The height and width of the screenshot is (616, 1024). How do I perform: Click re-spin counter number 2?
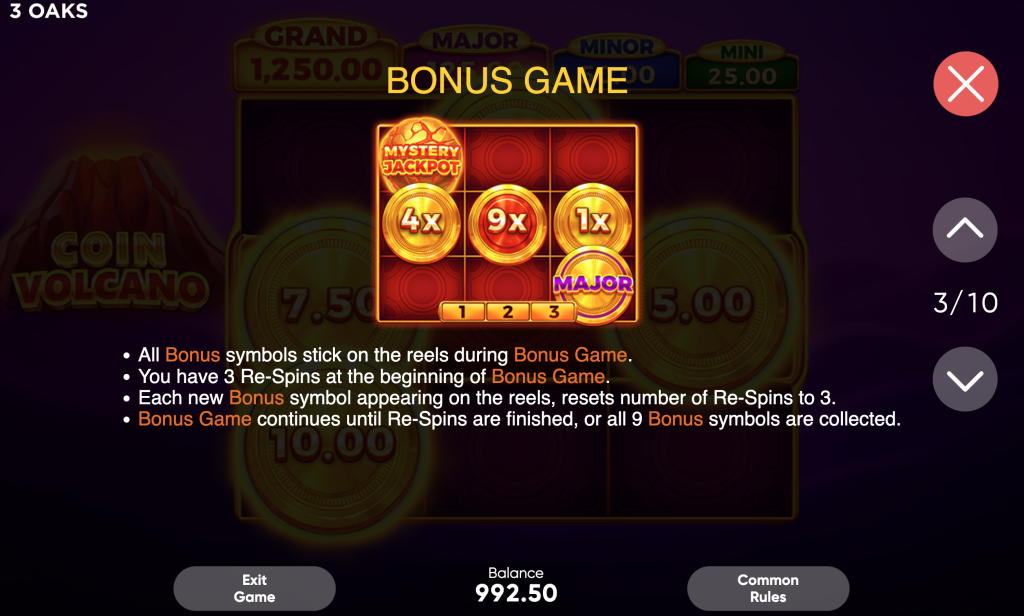click(507, 312)
